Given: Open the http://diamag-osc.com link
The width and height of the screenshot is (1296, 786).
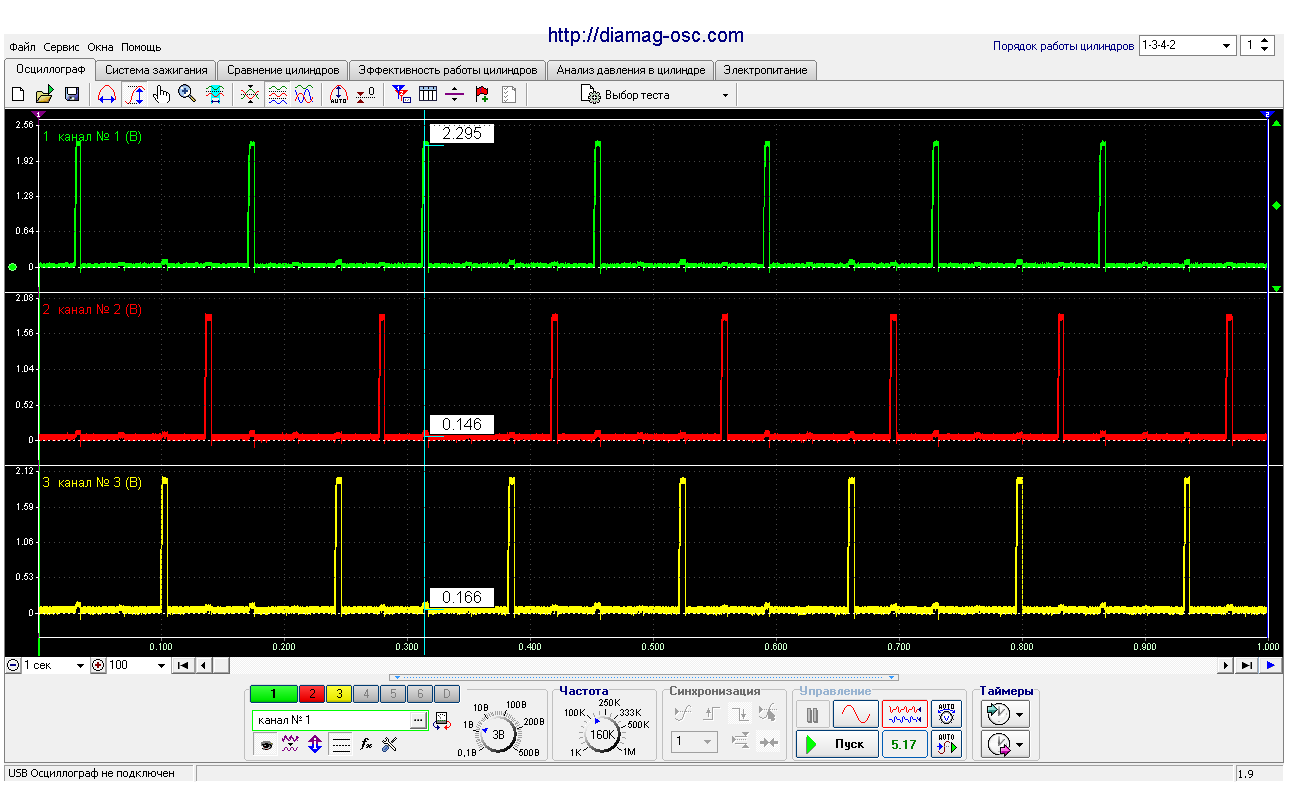Looking at the screenshot, I should click(x=646, y=35).
